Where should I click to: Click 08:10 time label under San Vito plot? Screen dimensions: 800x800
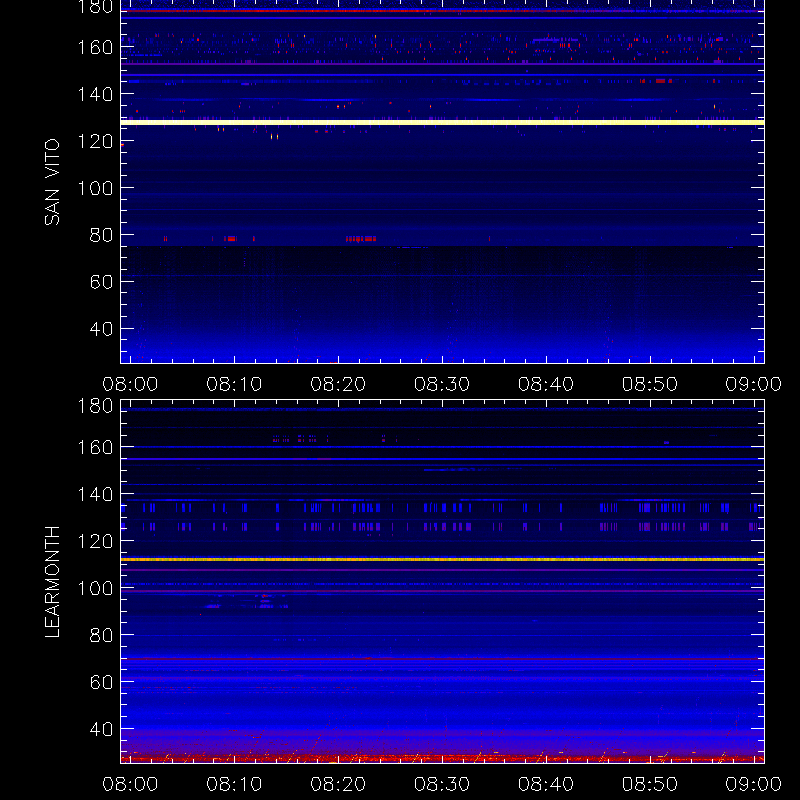[234, 384]
